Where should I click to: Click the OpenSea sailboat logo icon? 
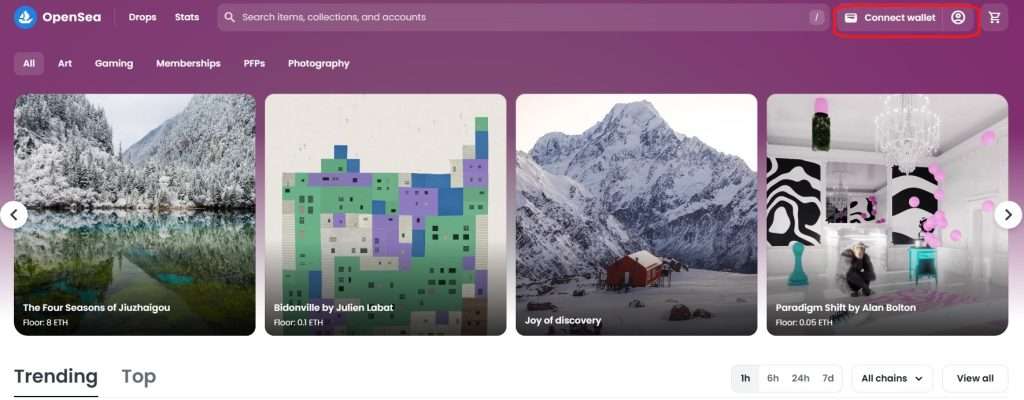point(25,18)
